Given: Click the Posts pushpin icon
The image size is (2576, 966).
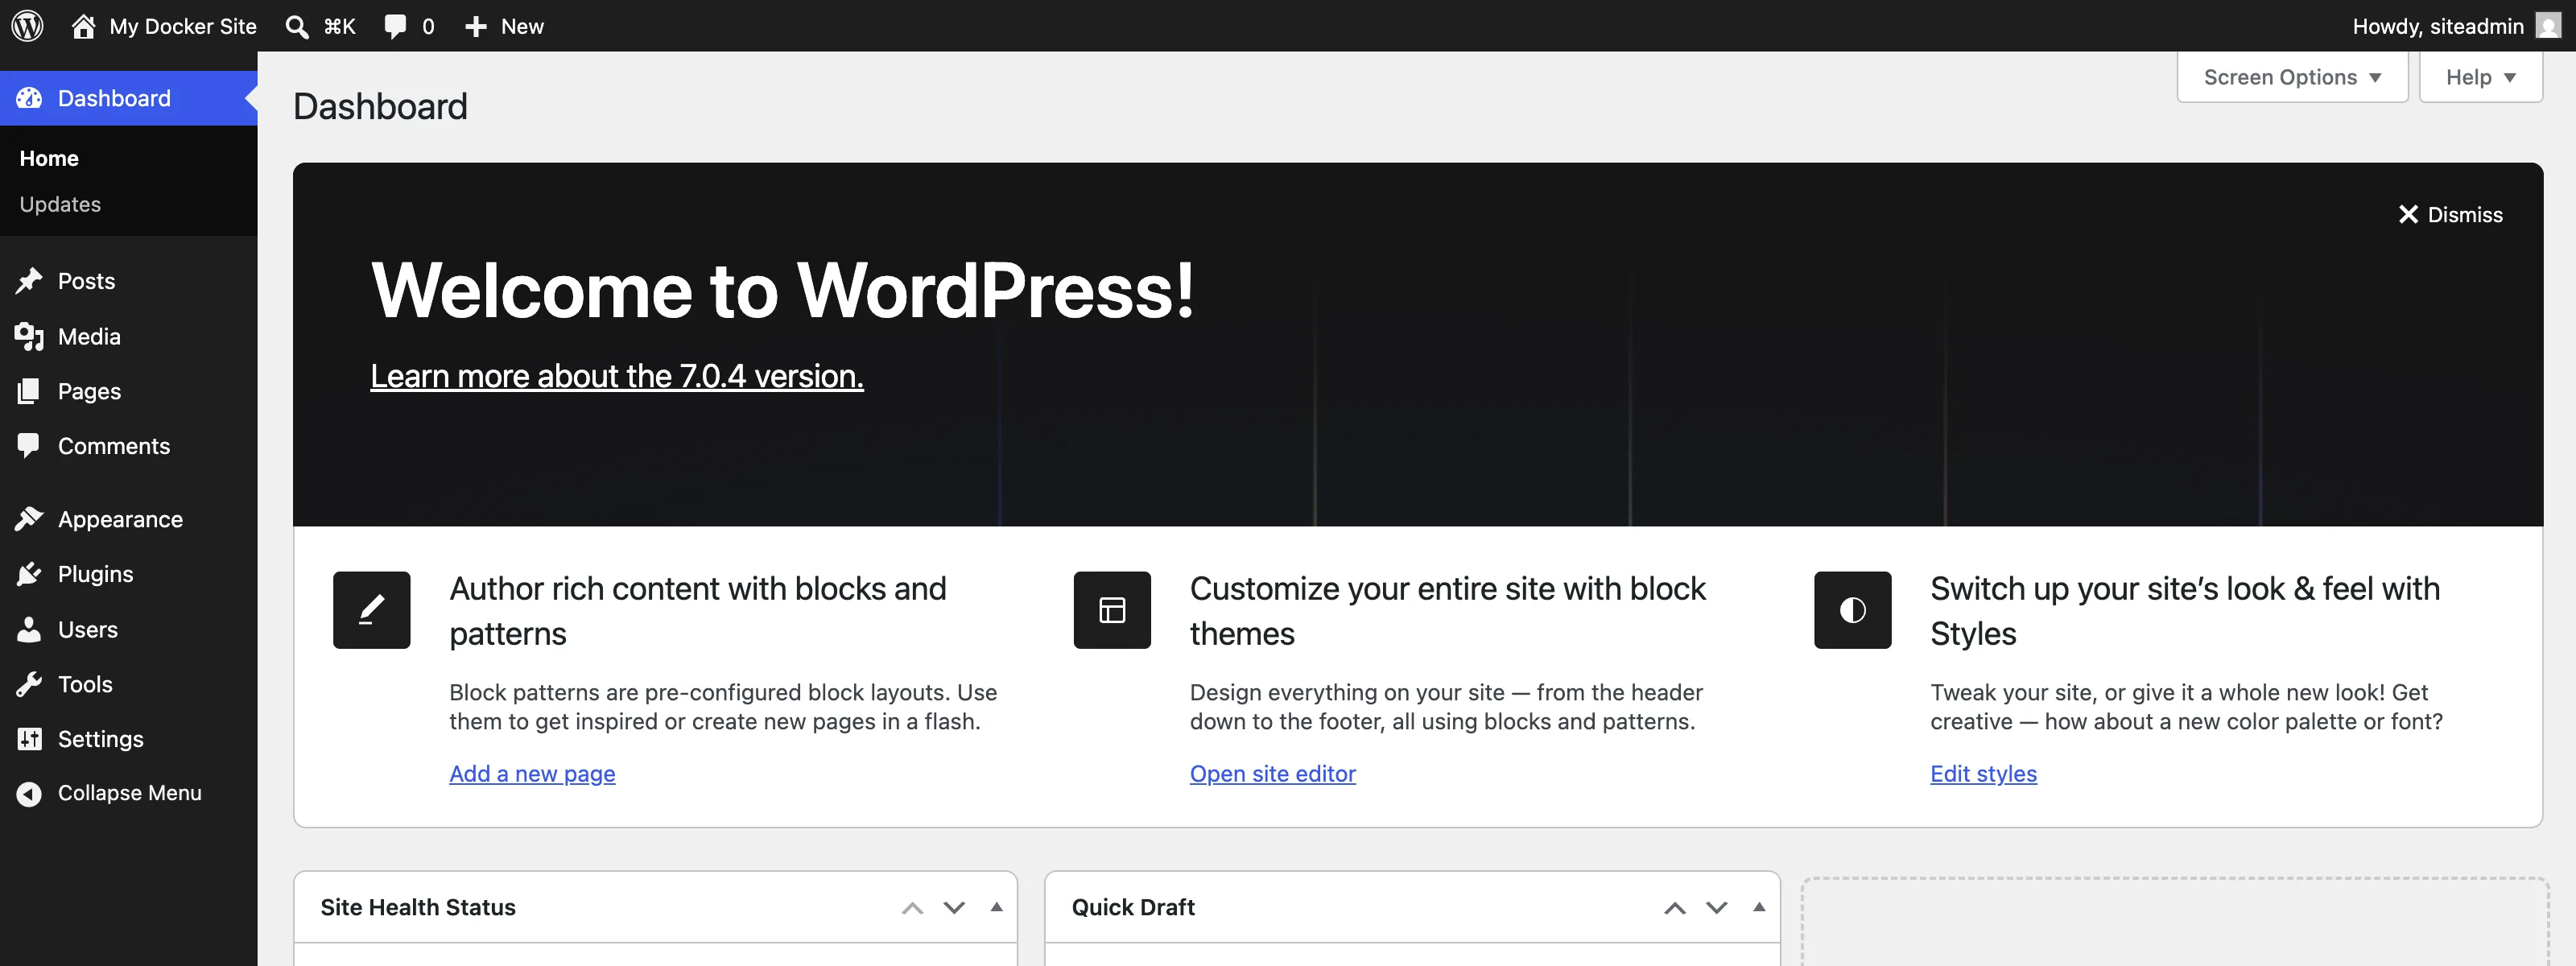Looking at the screenshot, I should click(29, 281).
